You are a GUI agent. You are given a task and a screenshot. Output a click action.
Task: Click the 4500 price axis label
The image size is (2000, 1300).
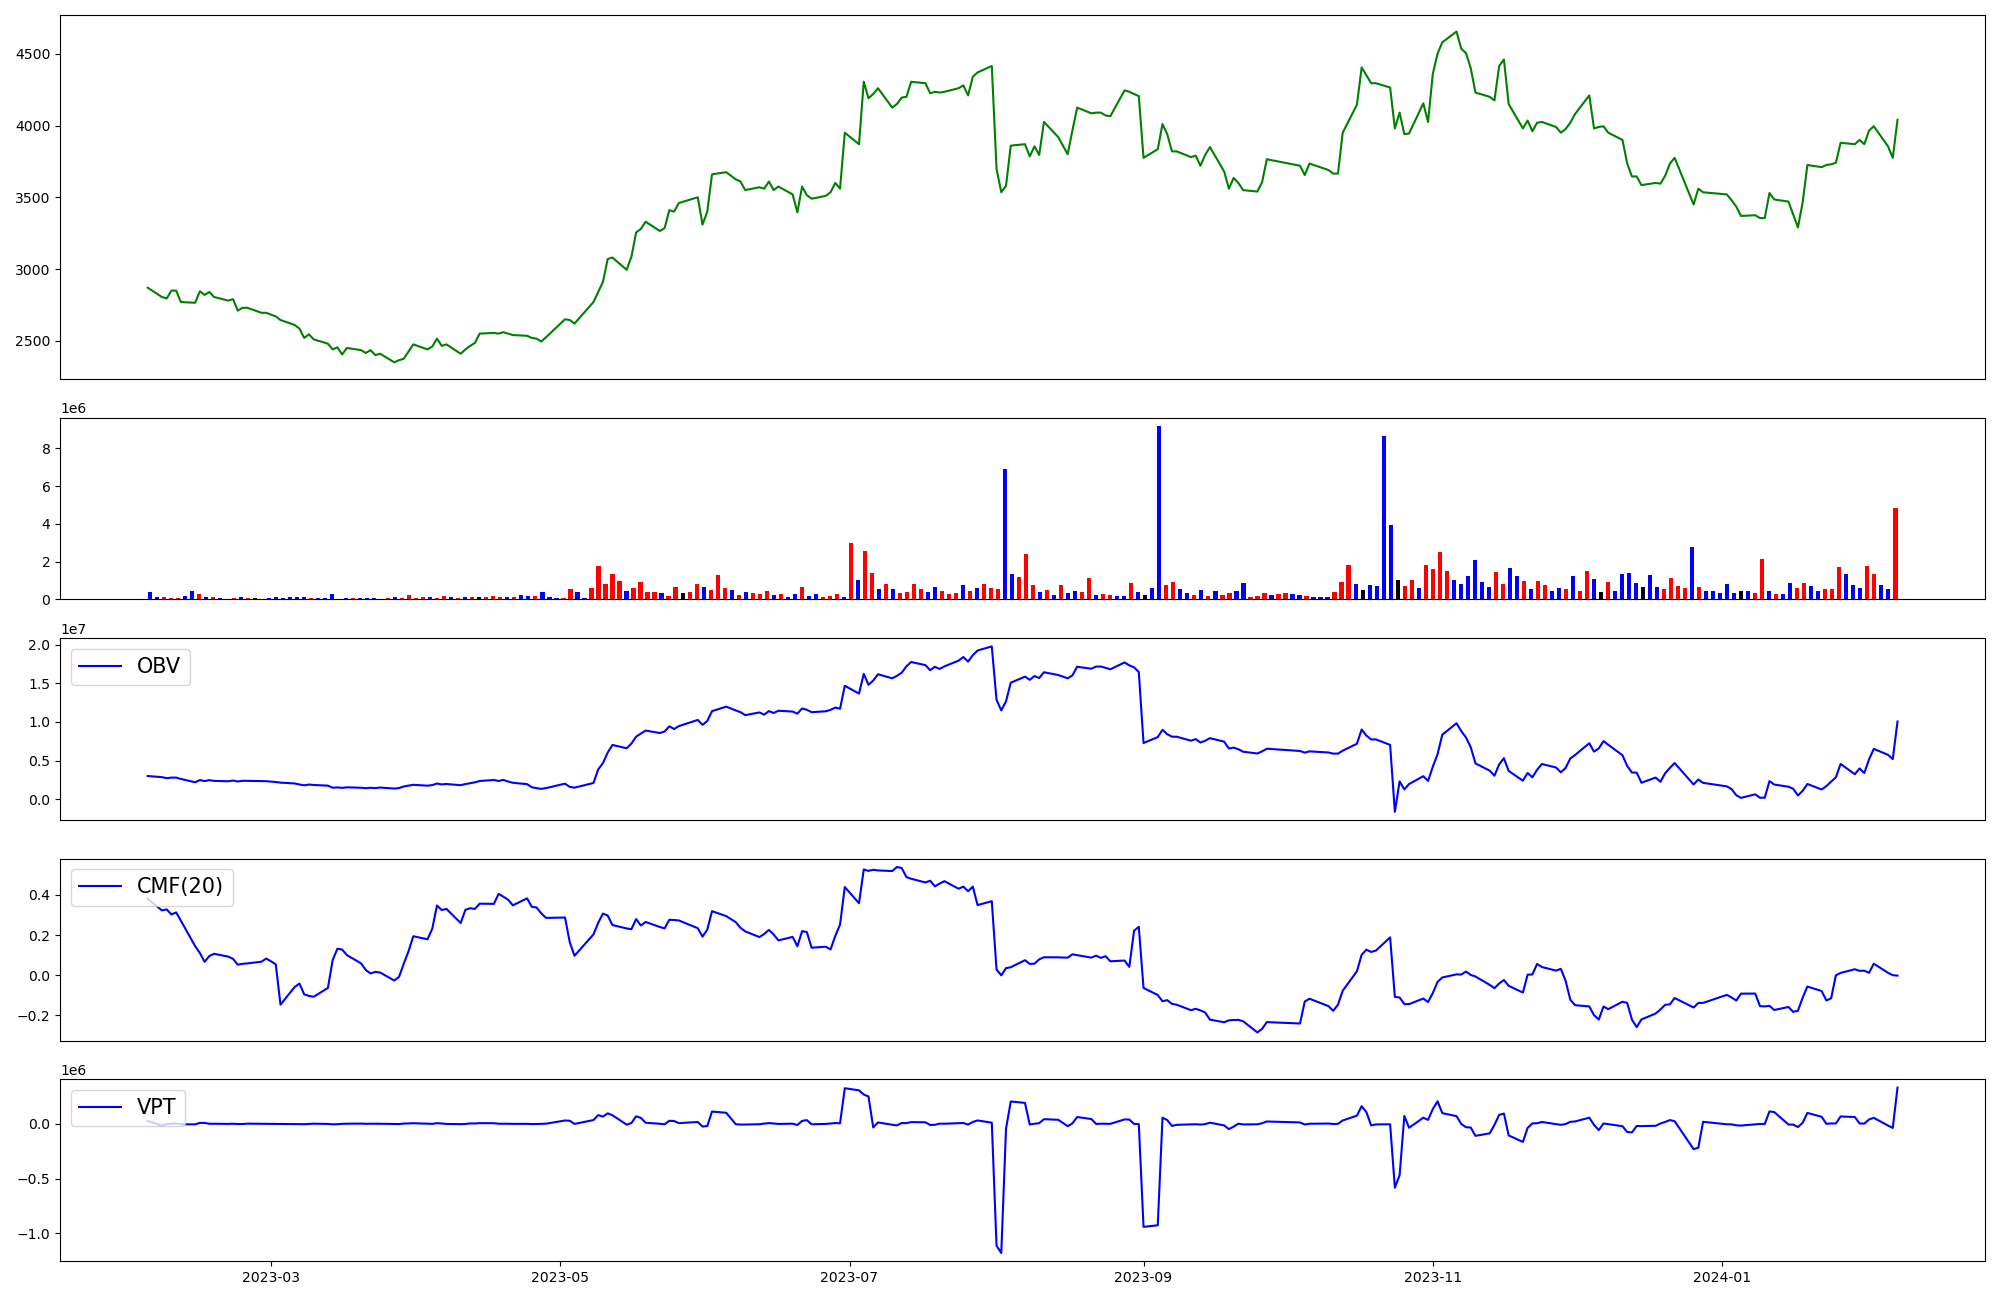(x=33, y=55)
